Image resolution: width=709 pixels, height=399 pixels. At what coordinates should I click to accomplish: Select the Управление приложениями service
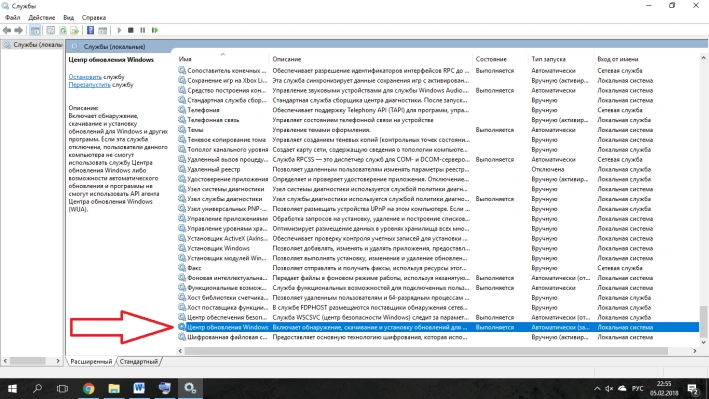point(227,219)
